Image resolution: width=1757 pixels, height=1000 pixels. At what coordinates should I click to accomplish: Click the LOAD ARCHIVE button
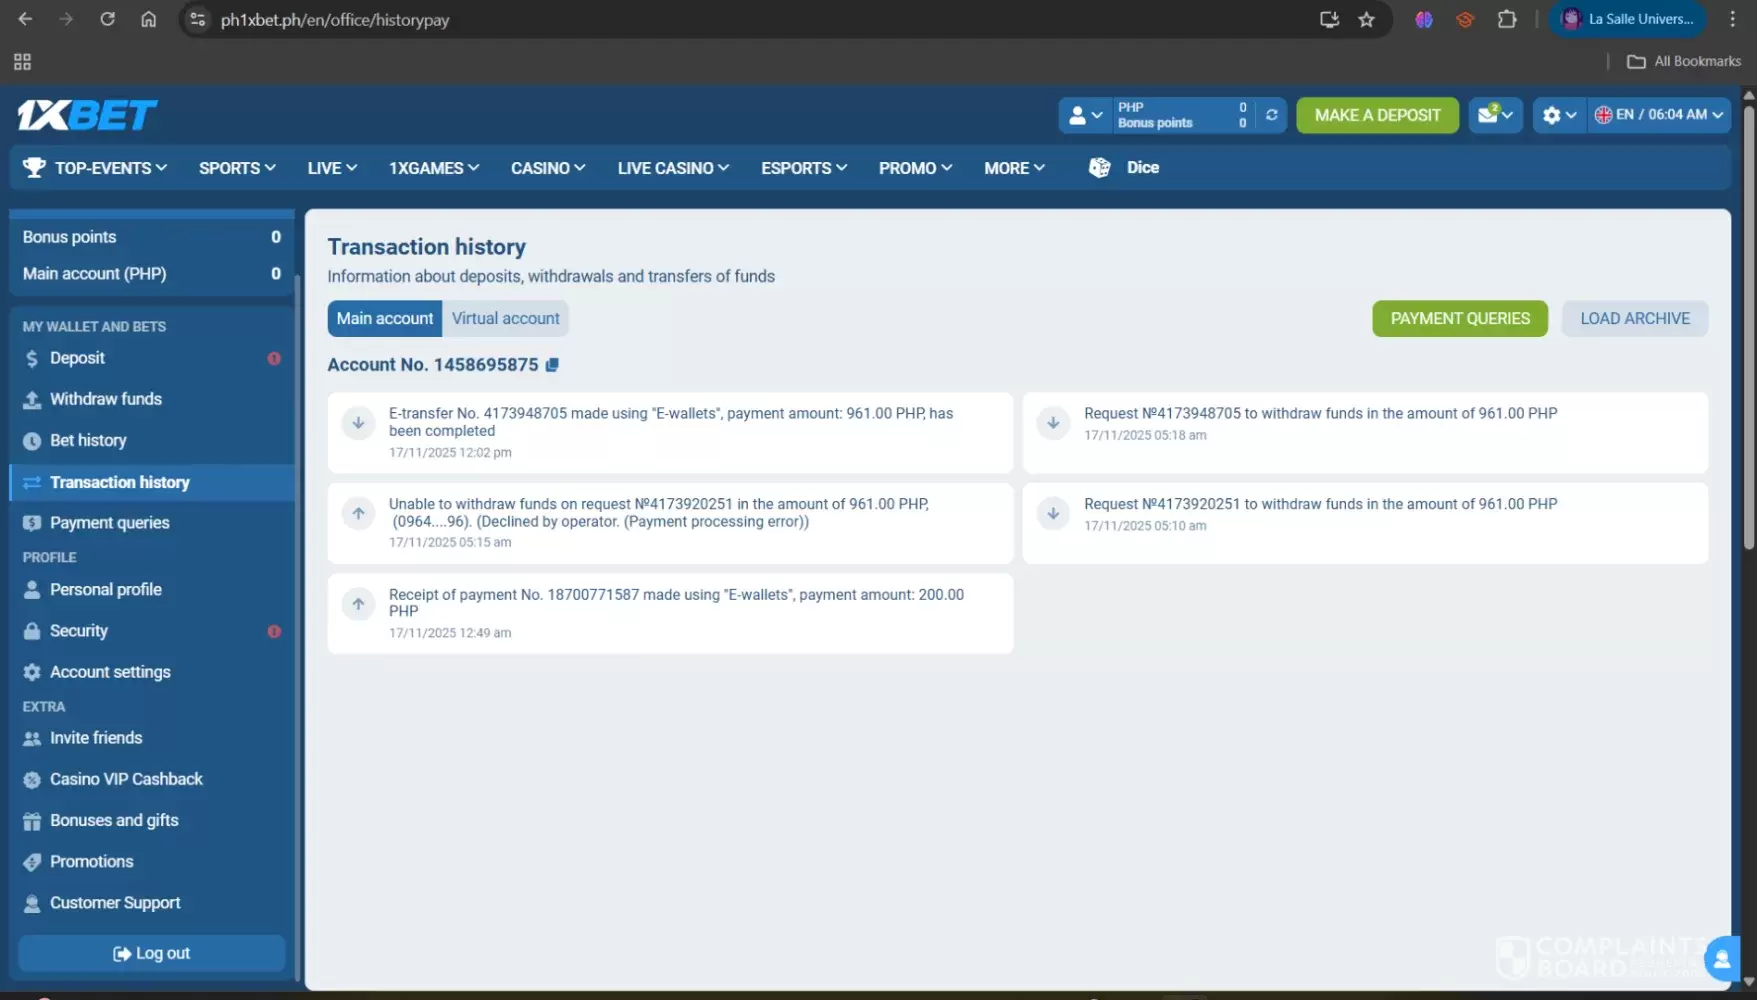[1634, 318]
